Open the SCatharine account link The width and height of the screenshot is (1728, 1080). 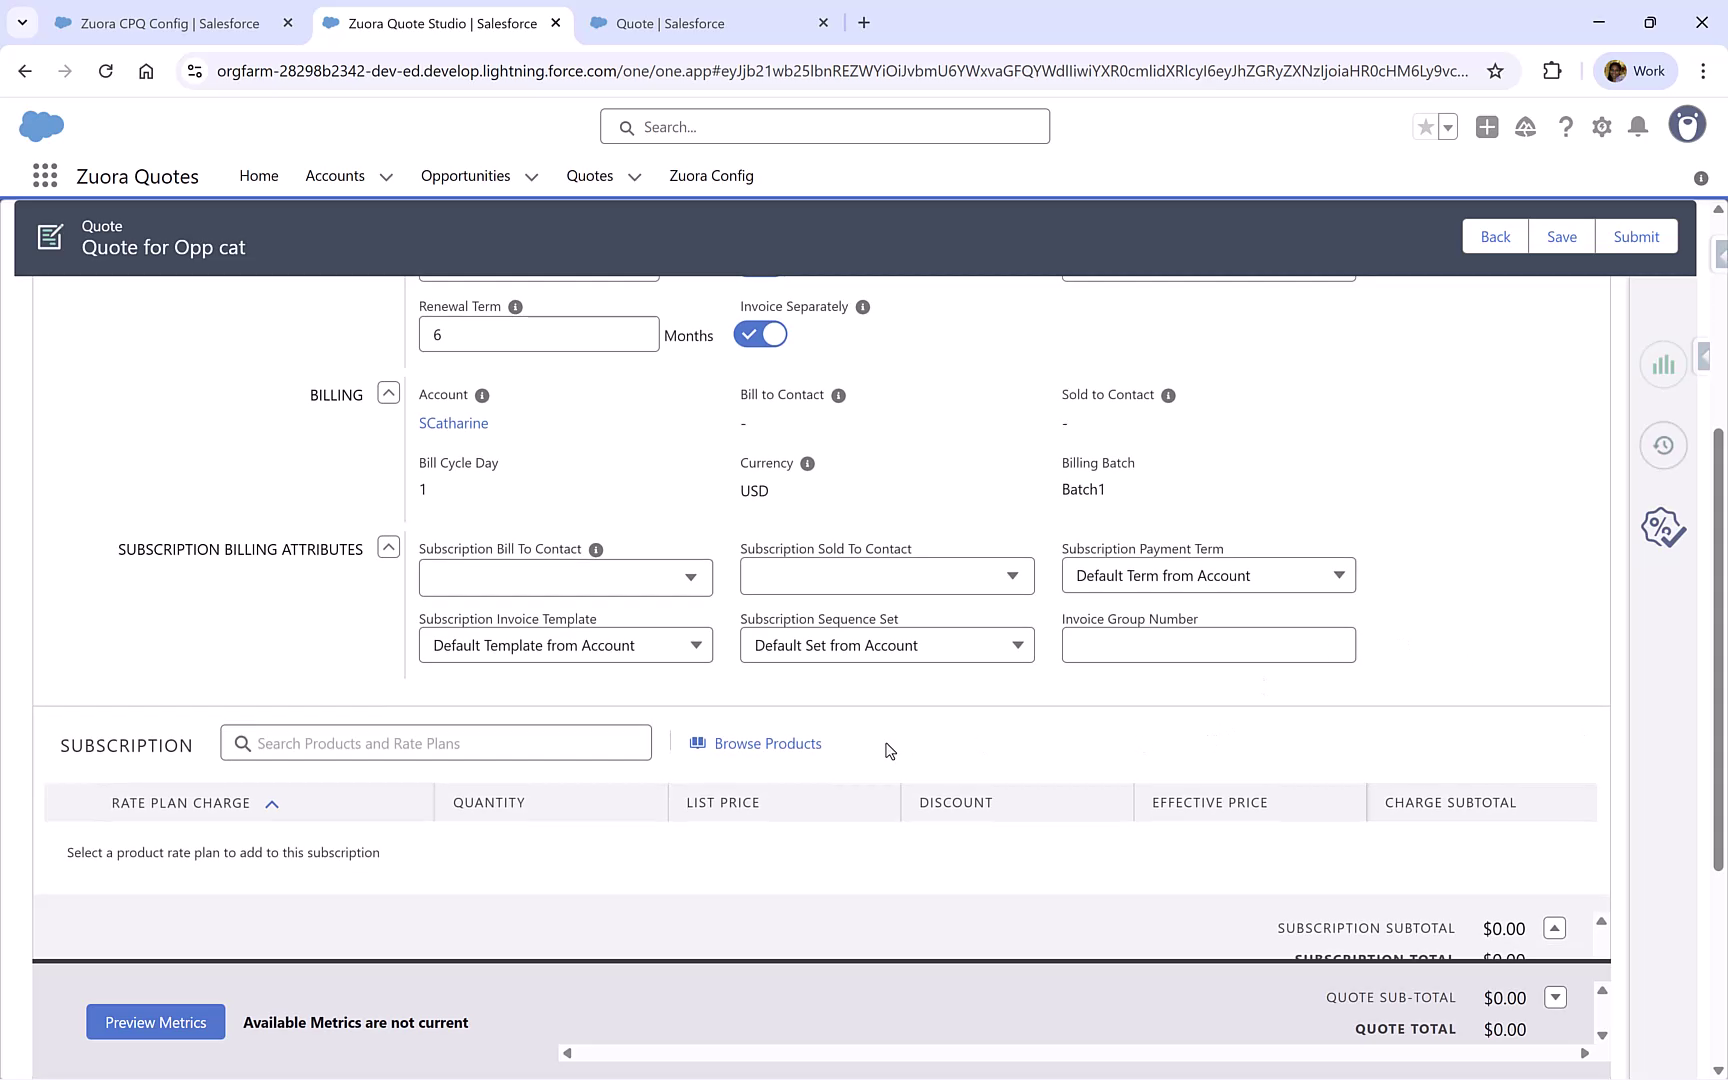click(x=453, y=423)
